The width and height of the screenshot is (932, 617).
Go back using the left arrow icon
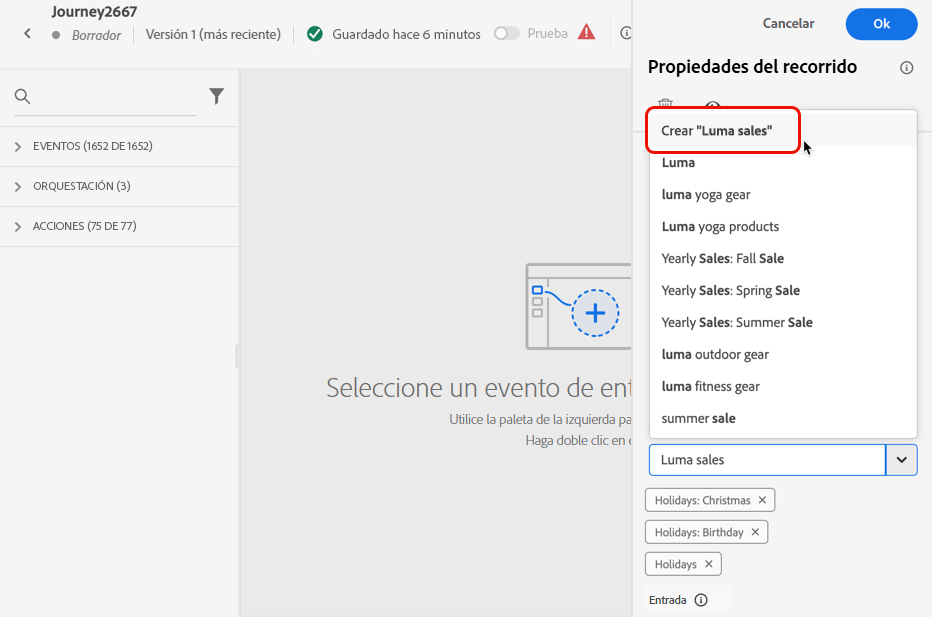pos(27,34)
